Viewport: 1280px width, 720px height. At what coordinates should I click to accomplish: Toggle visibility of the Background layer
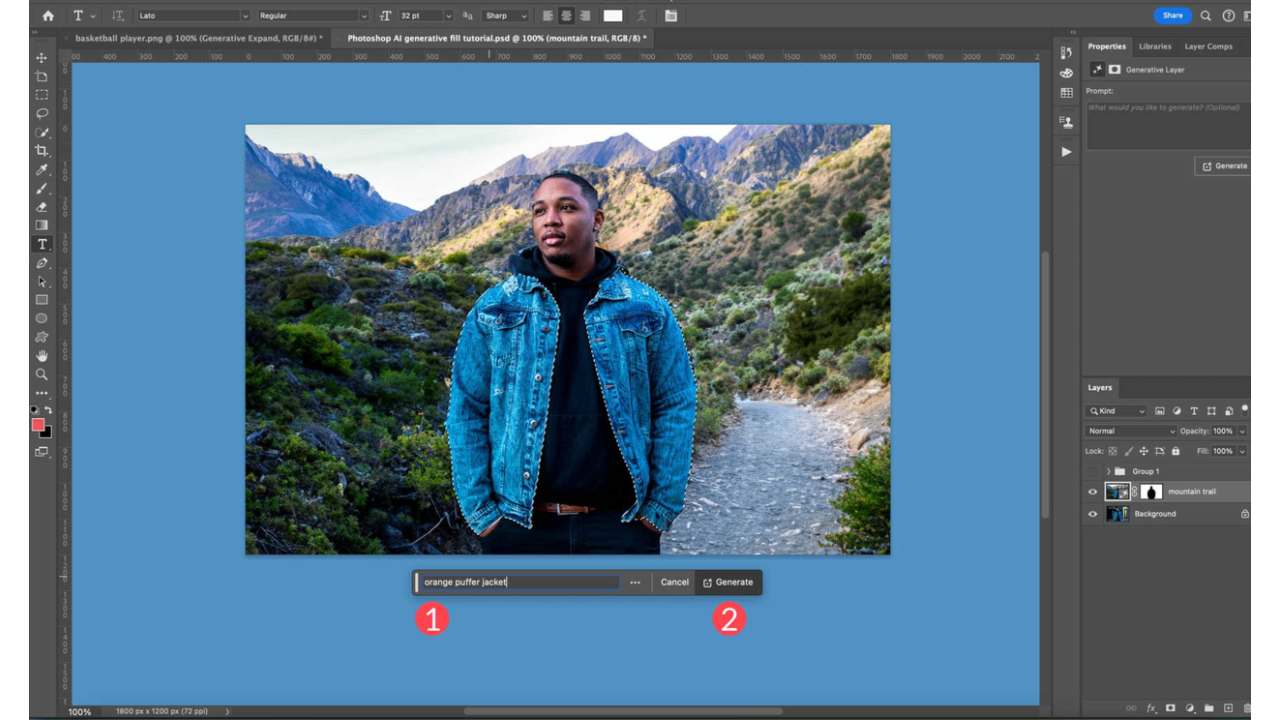(1092, 513)
